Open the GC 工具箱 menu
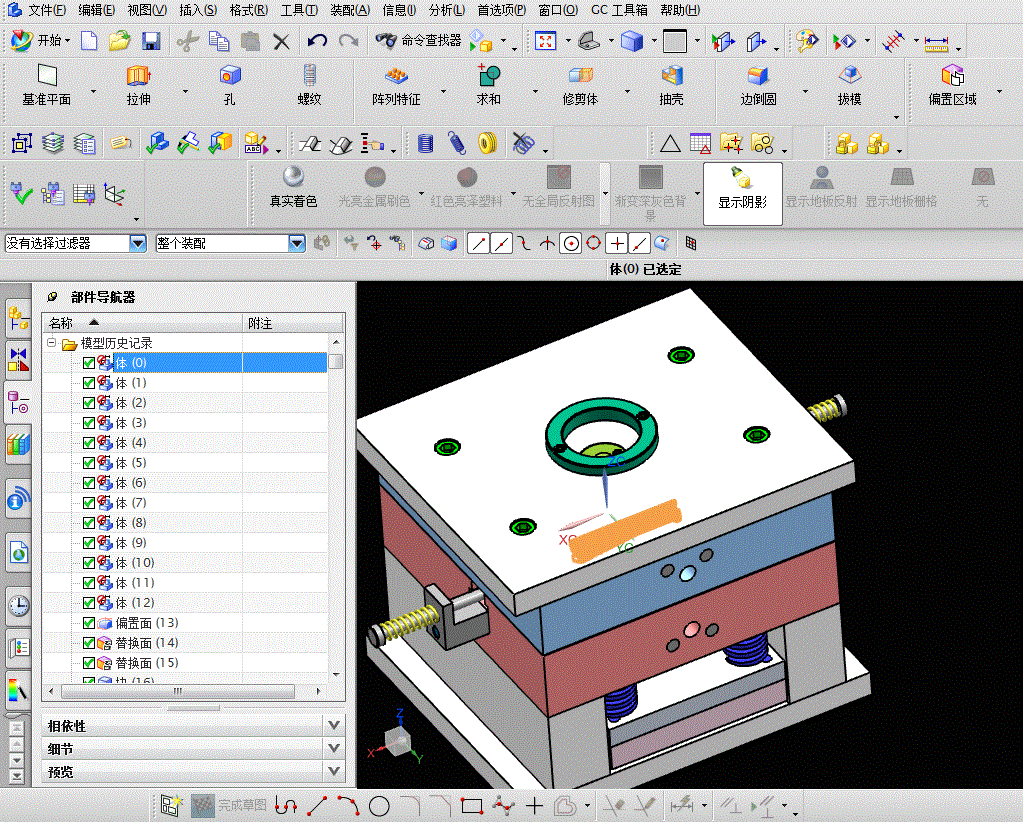The height and width of the screenshot is (822, 1023). coord(619,10)
